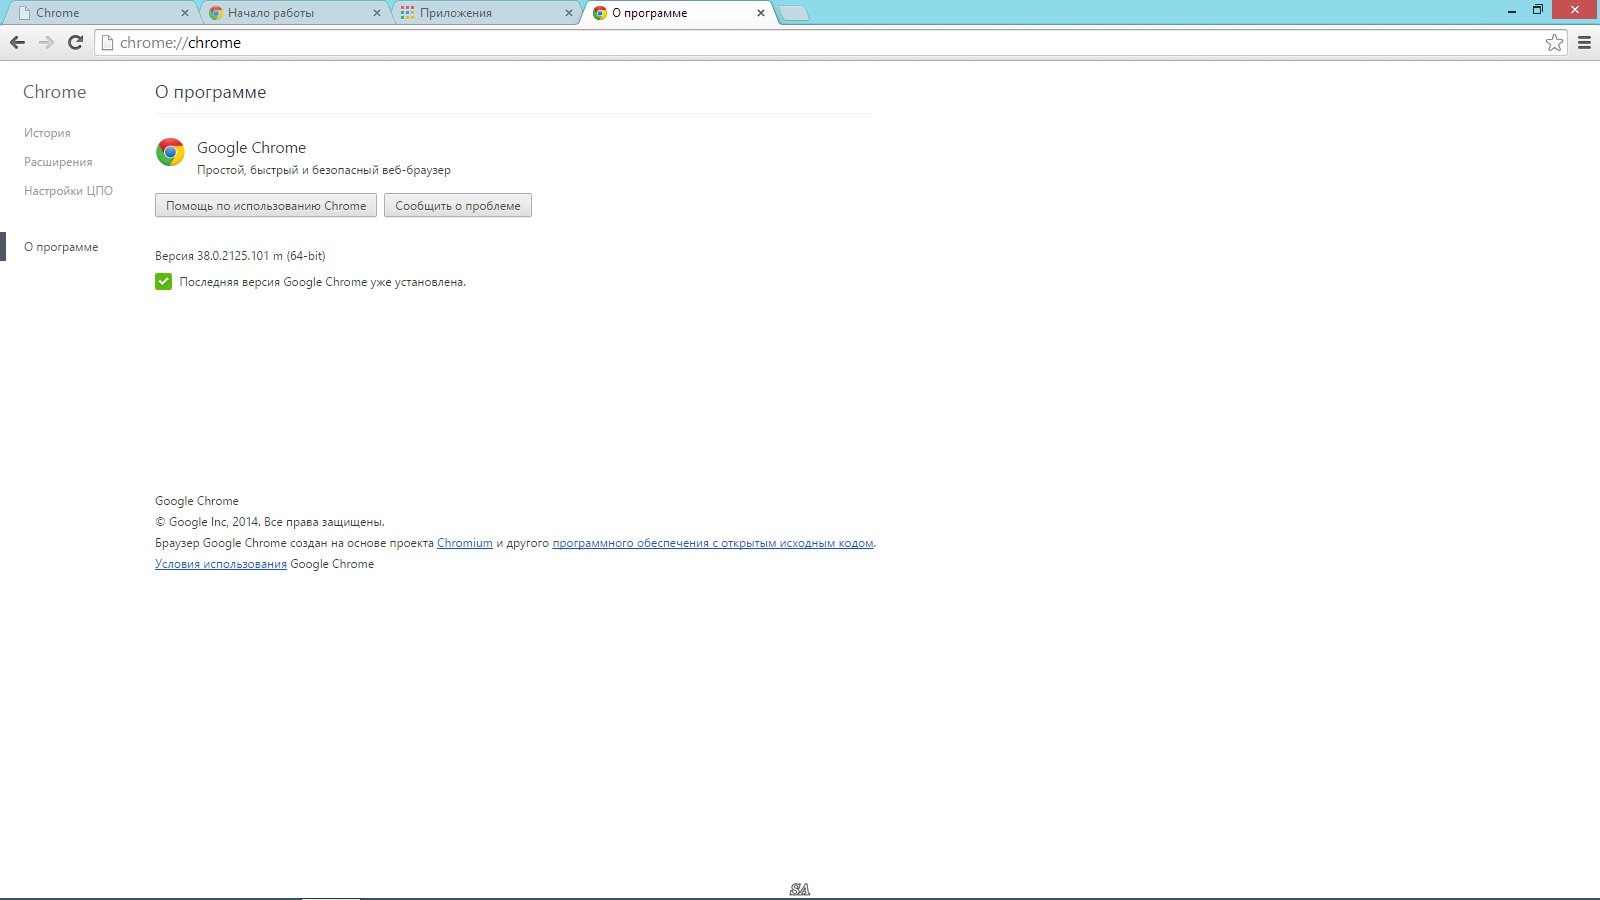Click 'Сообщить о проблеме' button

(x=458, y=205)
